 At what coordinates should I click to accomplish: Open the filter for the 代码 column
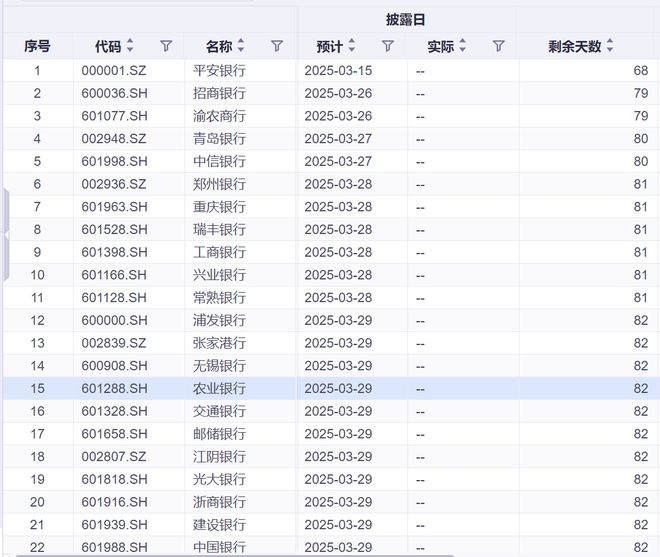(166, 46)
